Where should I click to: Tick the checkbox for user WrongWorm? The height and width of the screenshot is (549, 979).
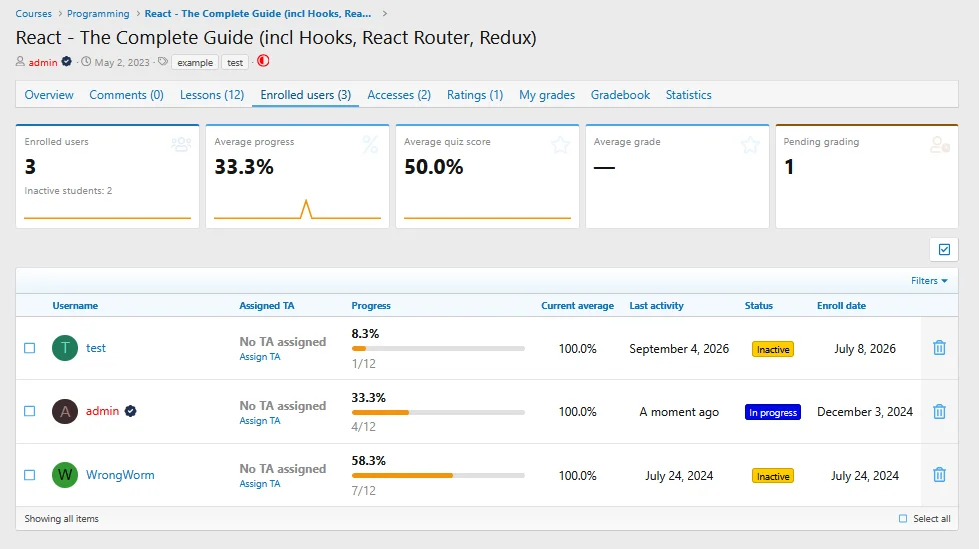[29, 475]
